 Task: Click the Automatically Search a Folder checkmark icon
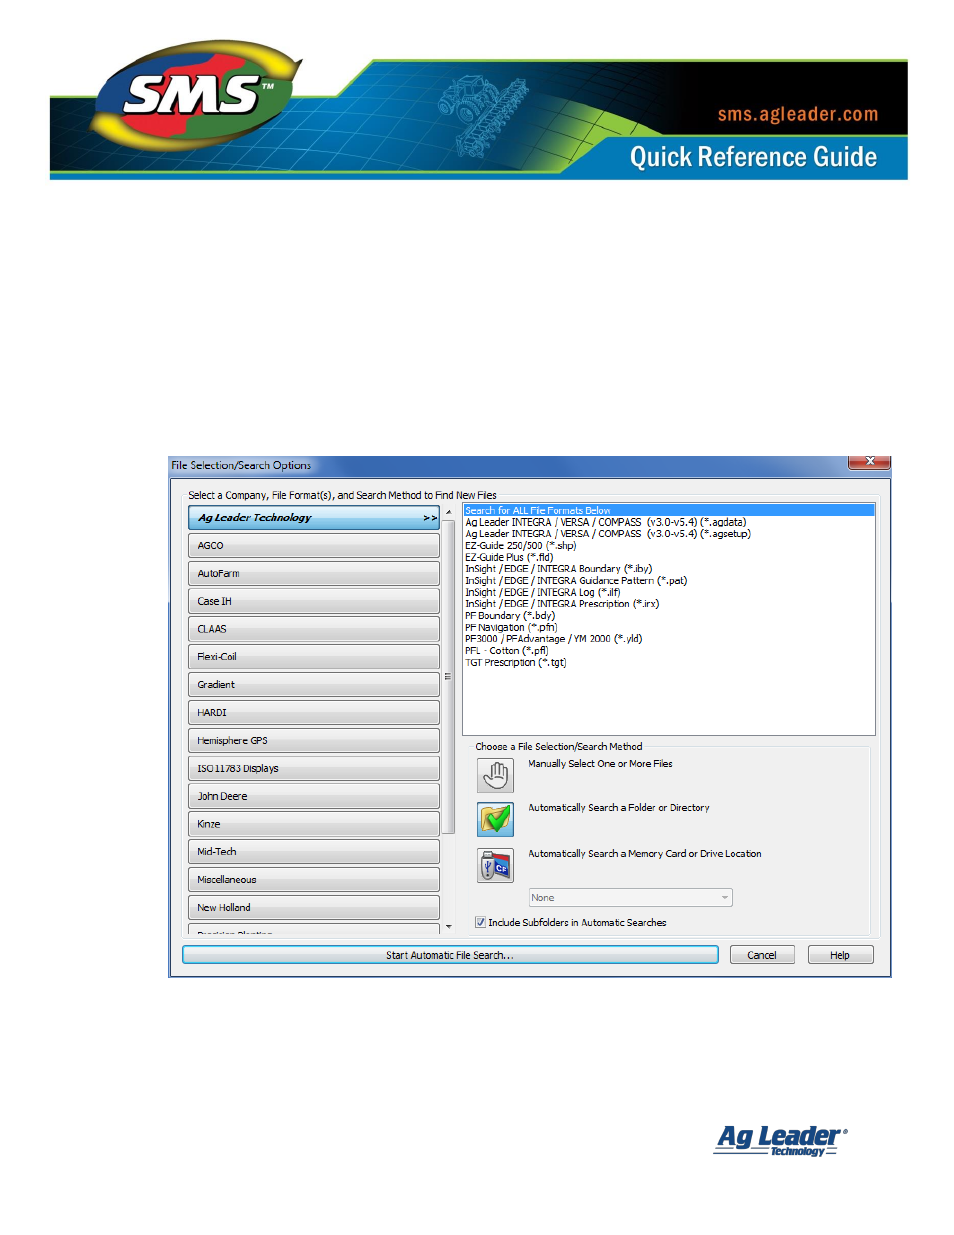click(x=495, y=820)
